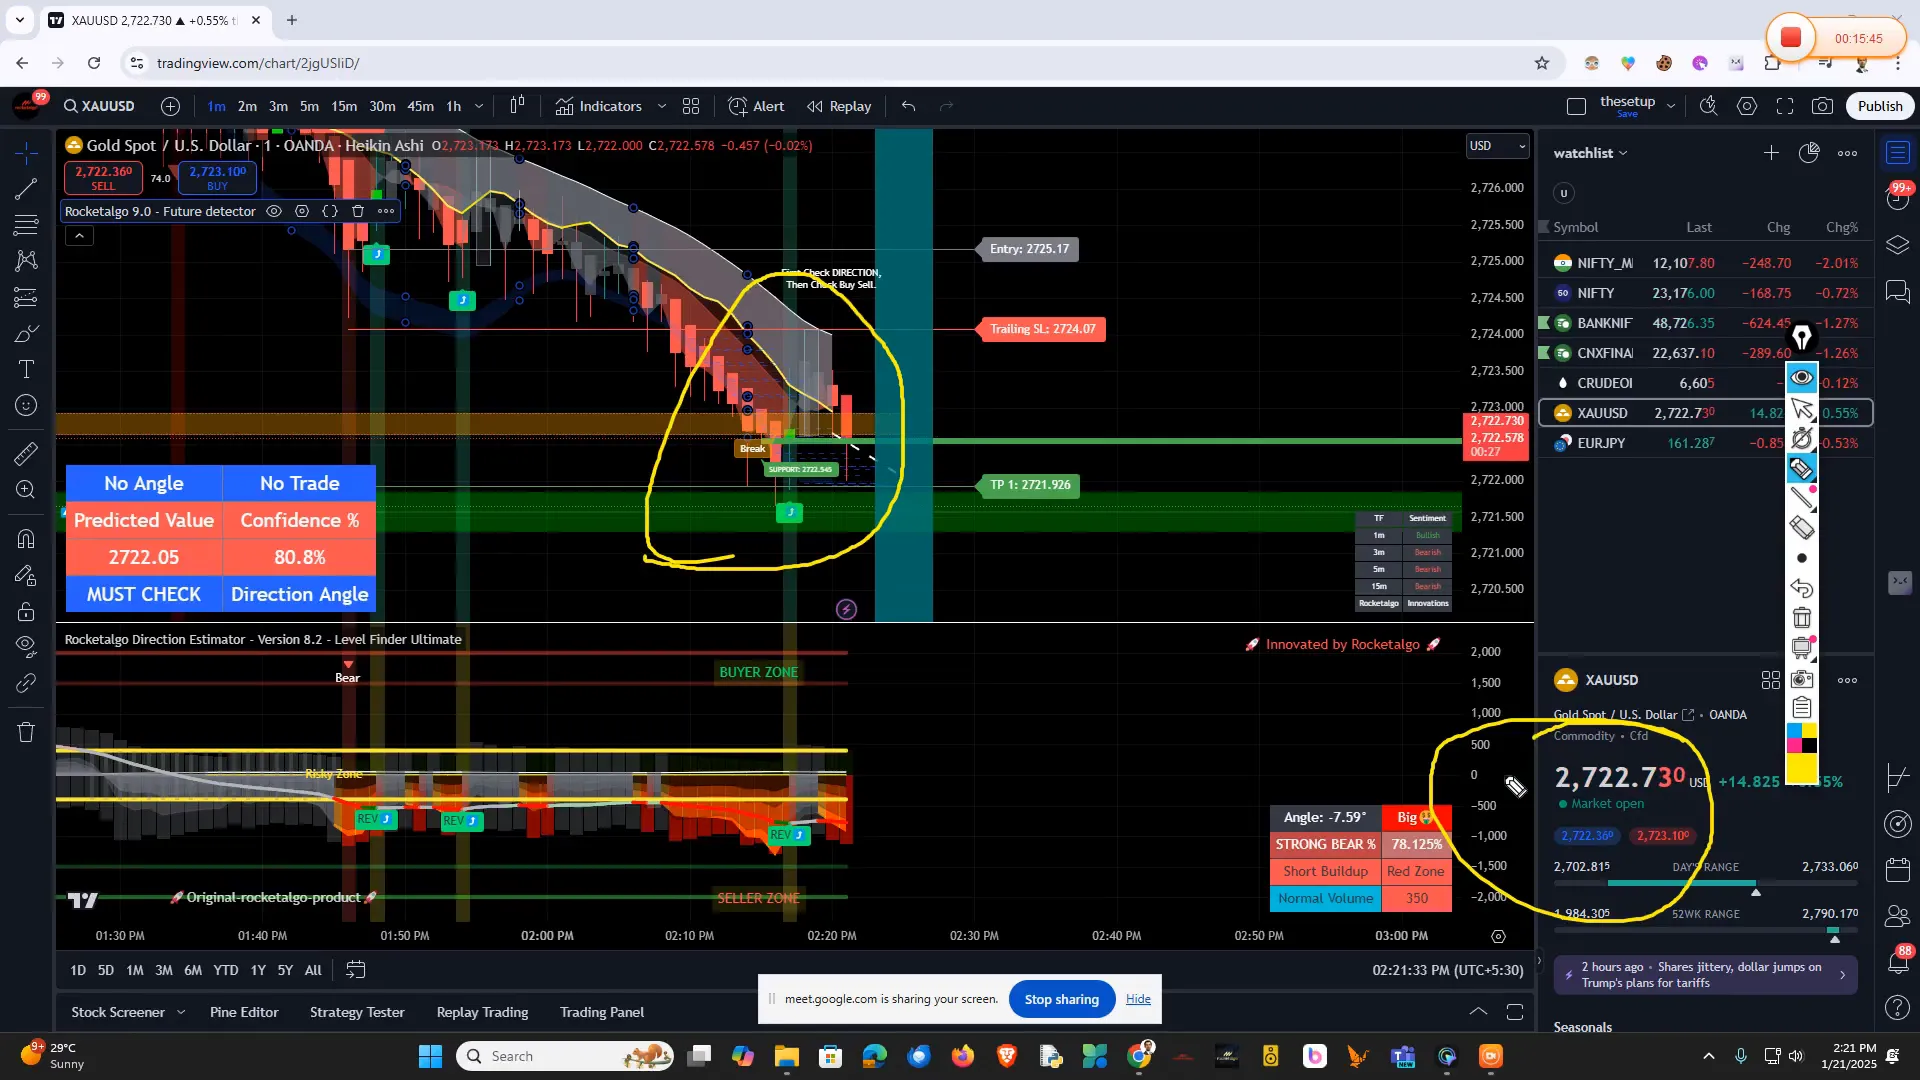The image size is (1920, 1080).
Task: Click Stop sharing button
Action: pos(1062,999)
